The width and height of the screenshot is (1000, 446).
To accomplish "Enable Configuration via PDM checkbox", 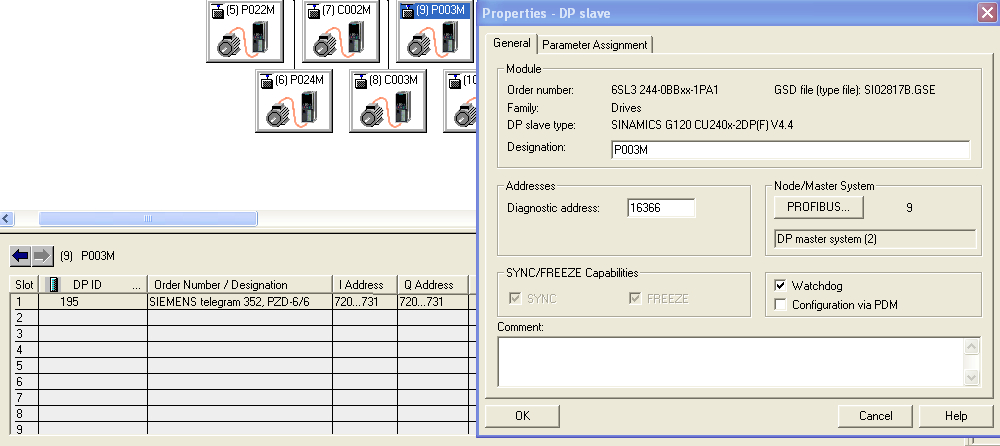I will (780, 304).
